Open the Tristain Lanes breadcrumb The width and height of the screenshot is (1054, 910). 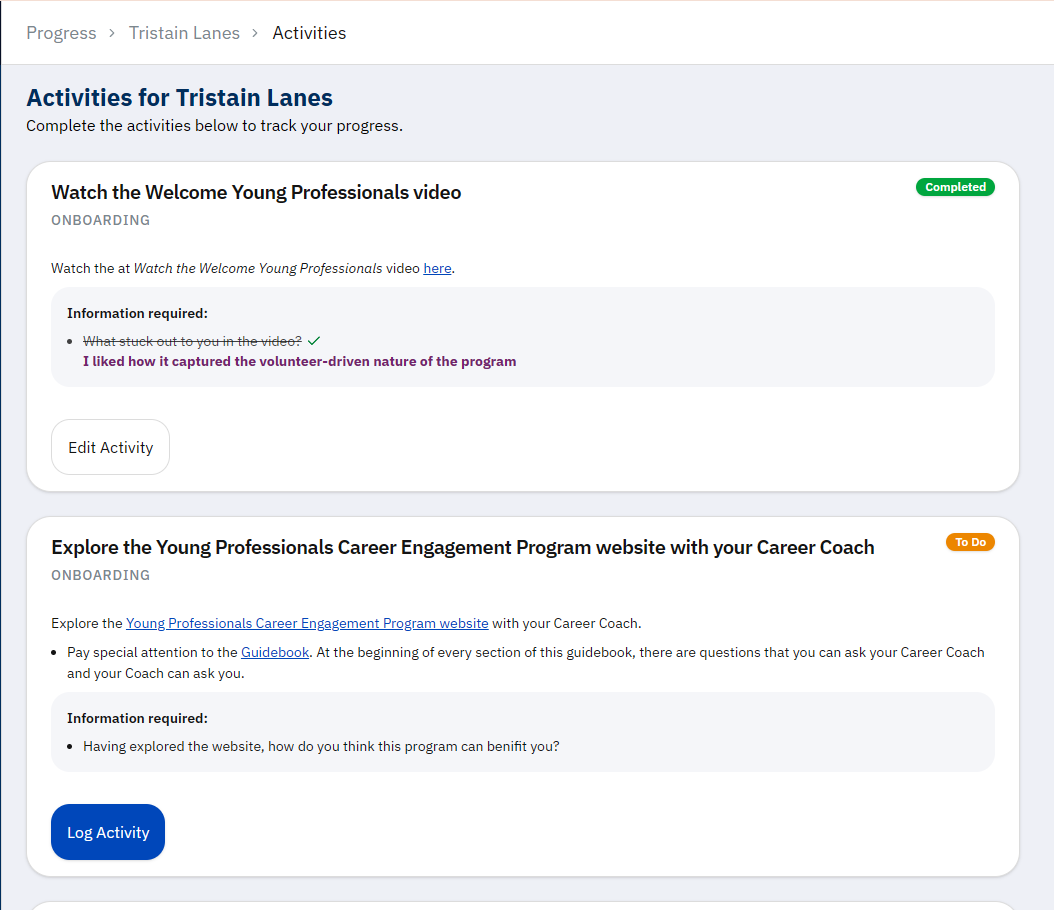click(184, 33)
